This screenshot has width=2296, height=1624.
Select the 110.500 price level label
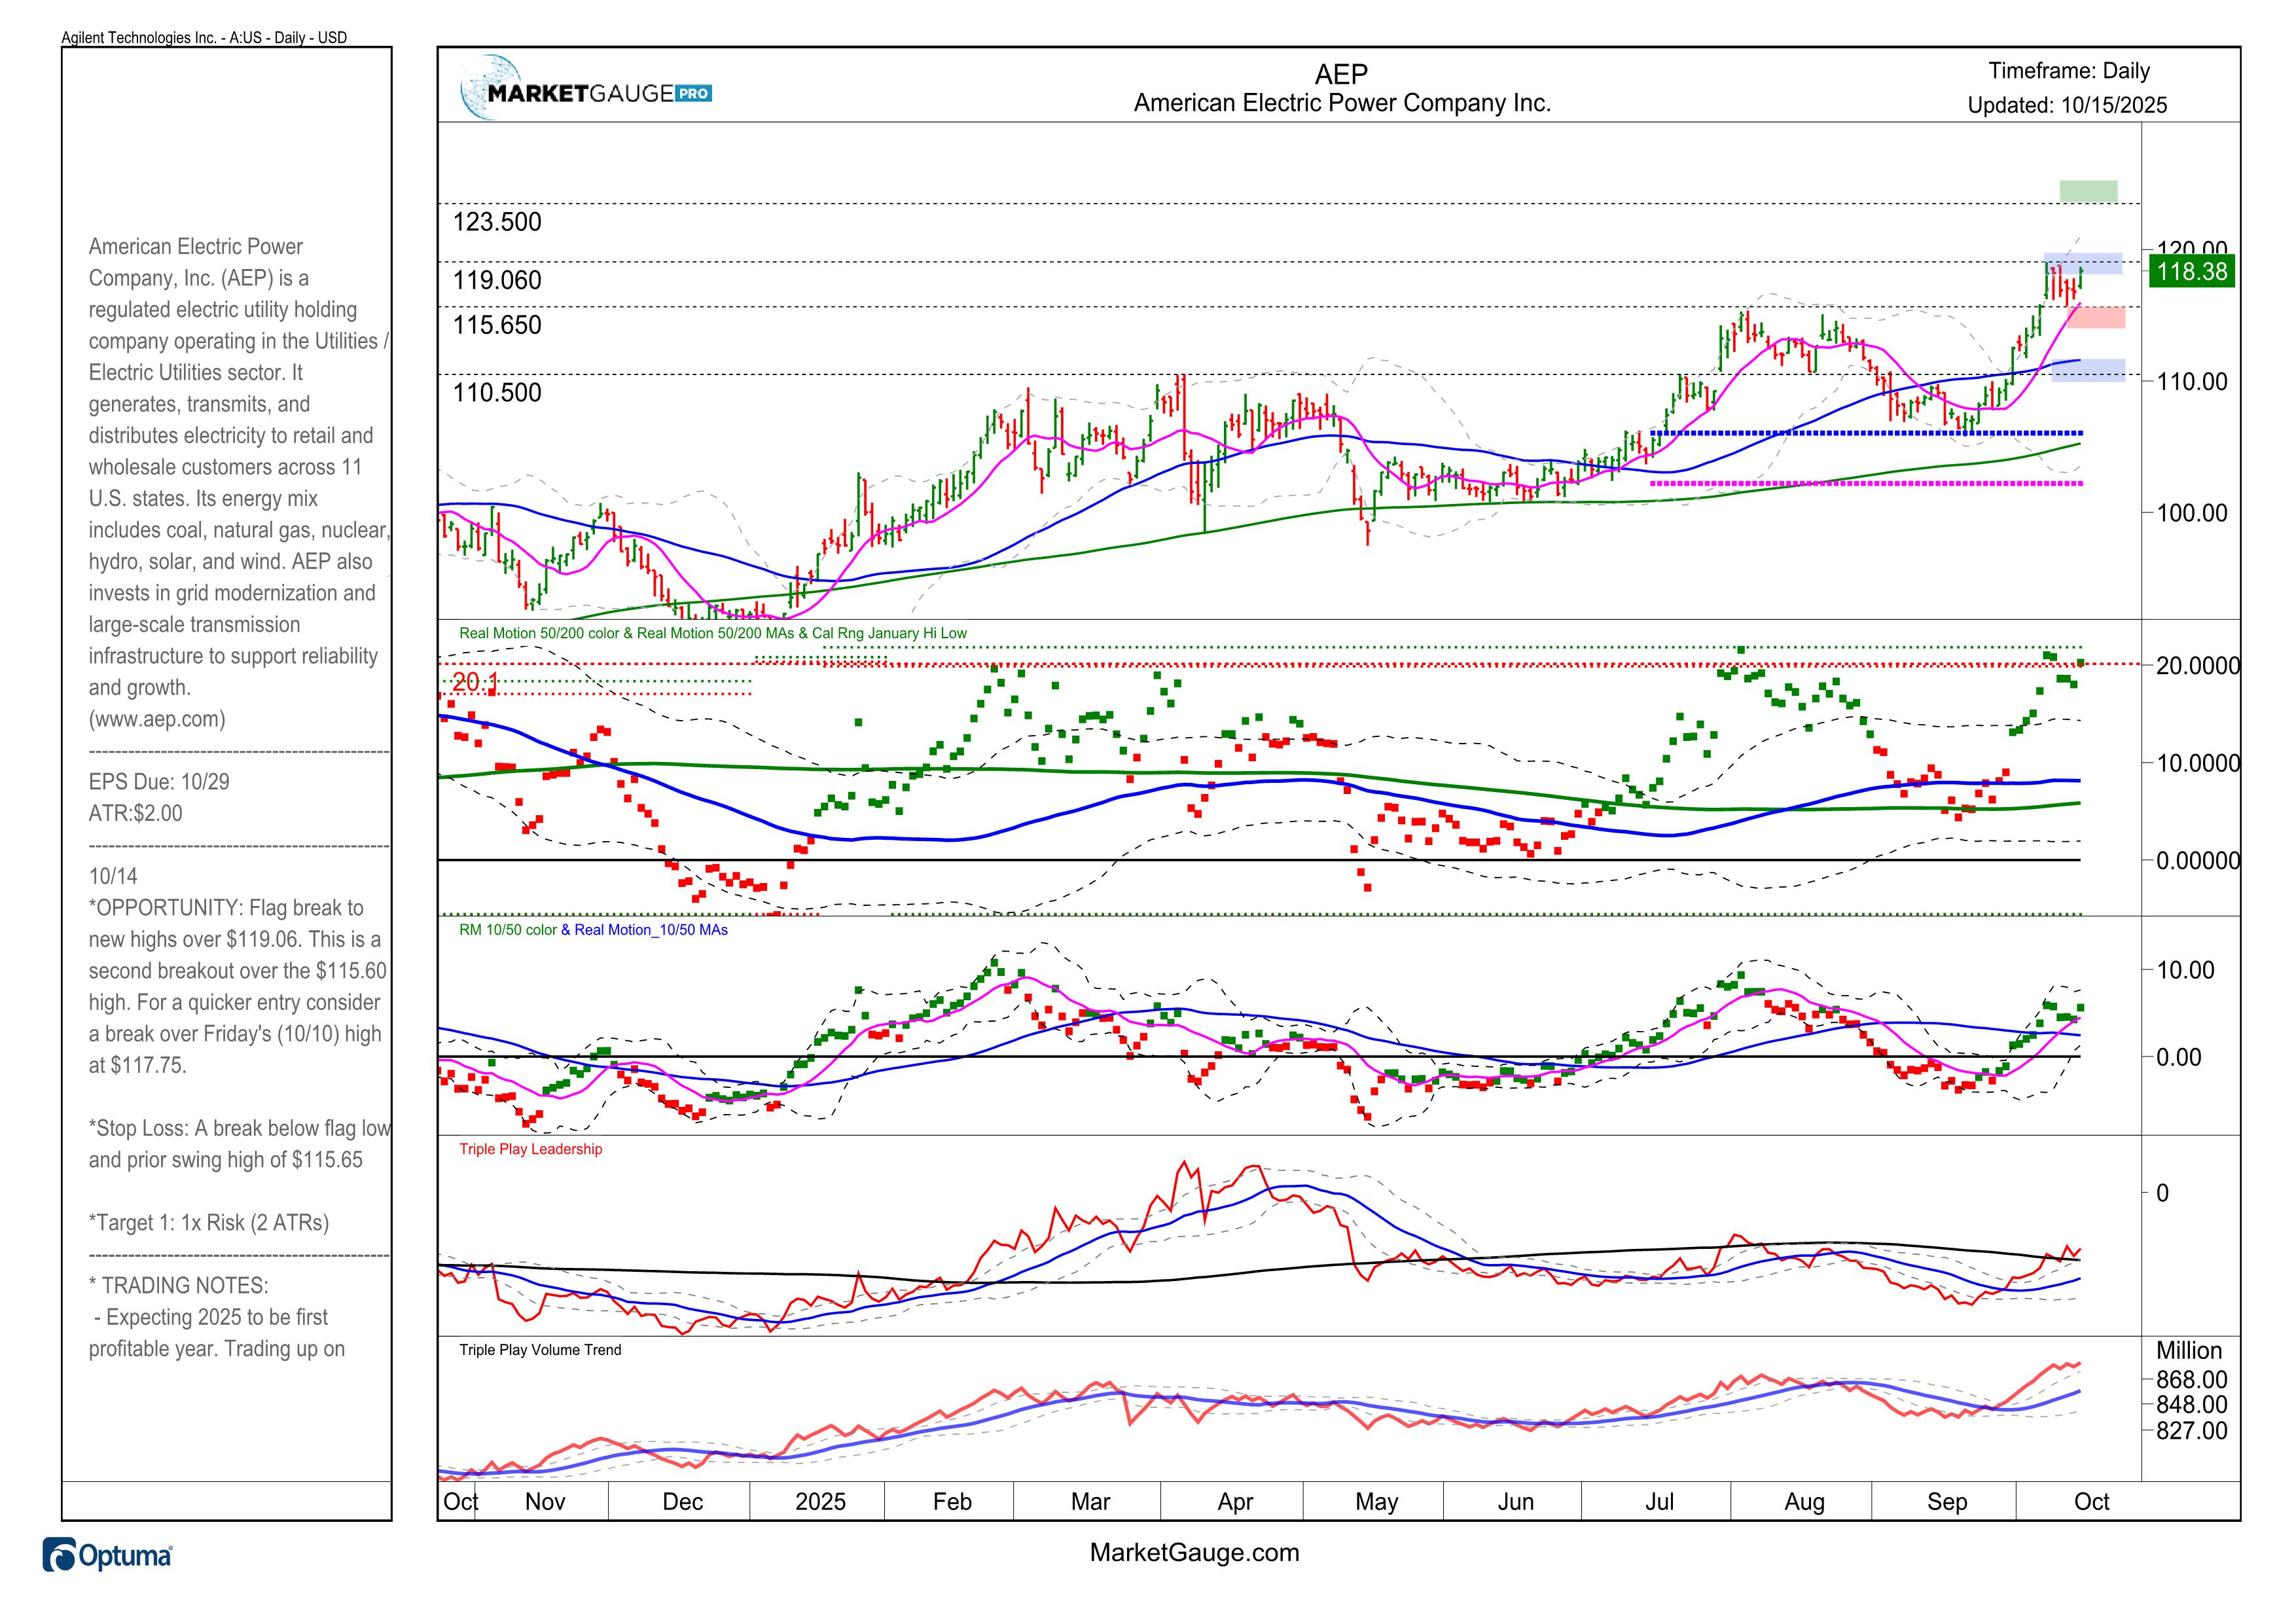497,392
